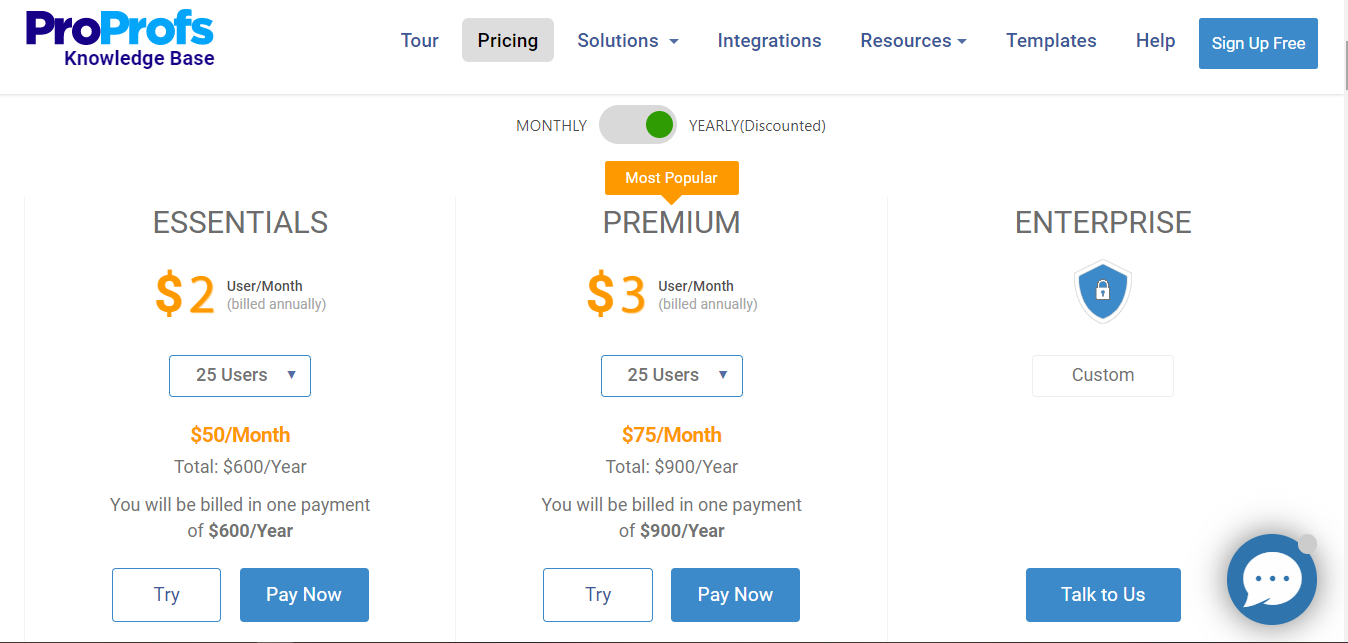
Task: Select the YEARLY(Discounted) billing label
Action: [x=757, y=126]
